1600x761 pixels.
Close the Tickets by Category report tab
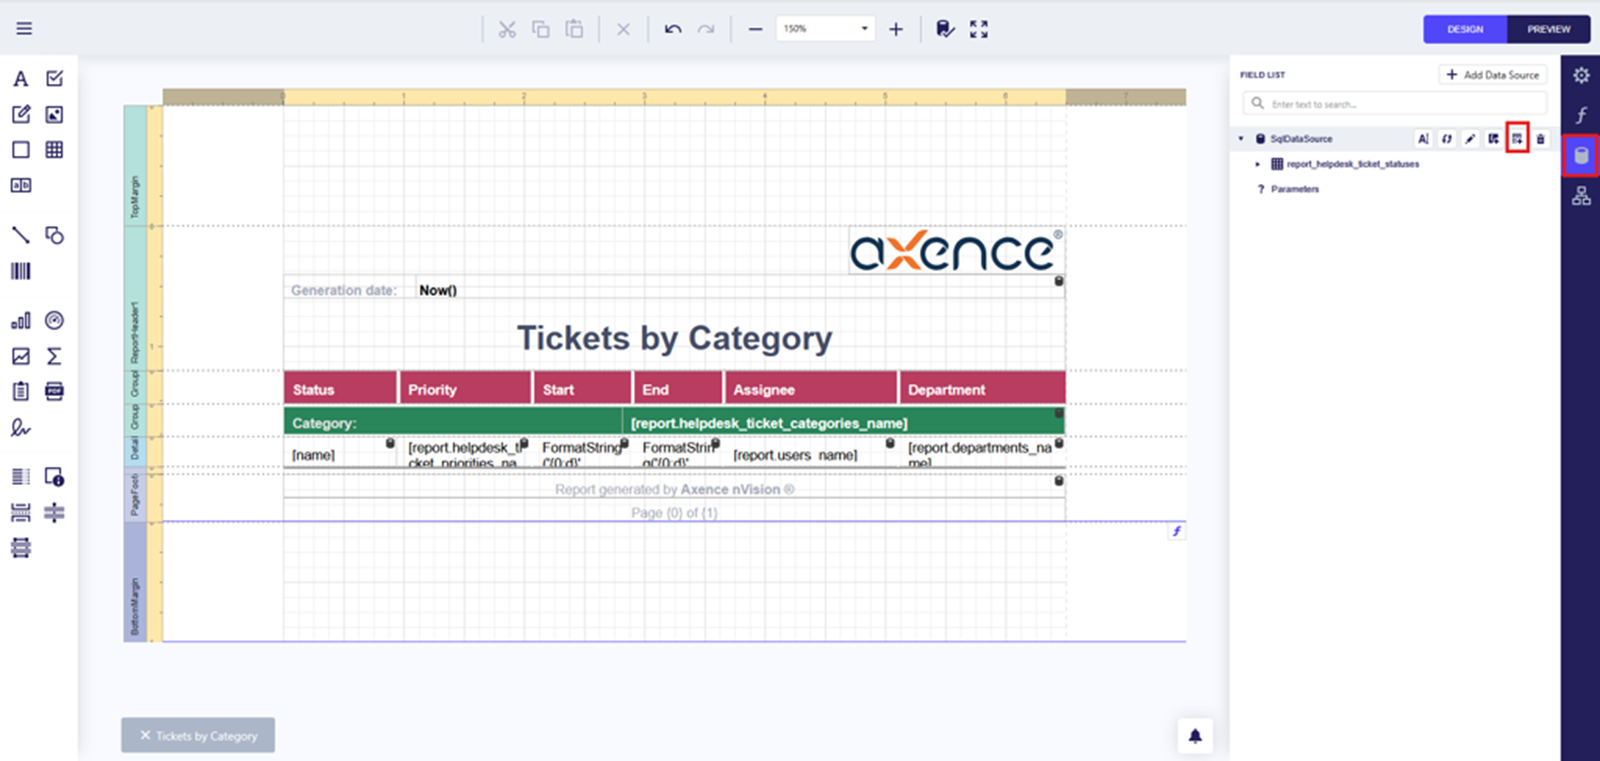145,735
